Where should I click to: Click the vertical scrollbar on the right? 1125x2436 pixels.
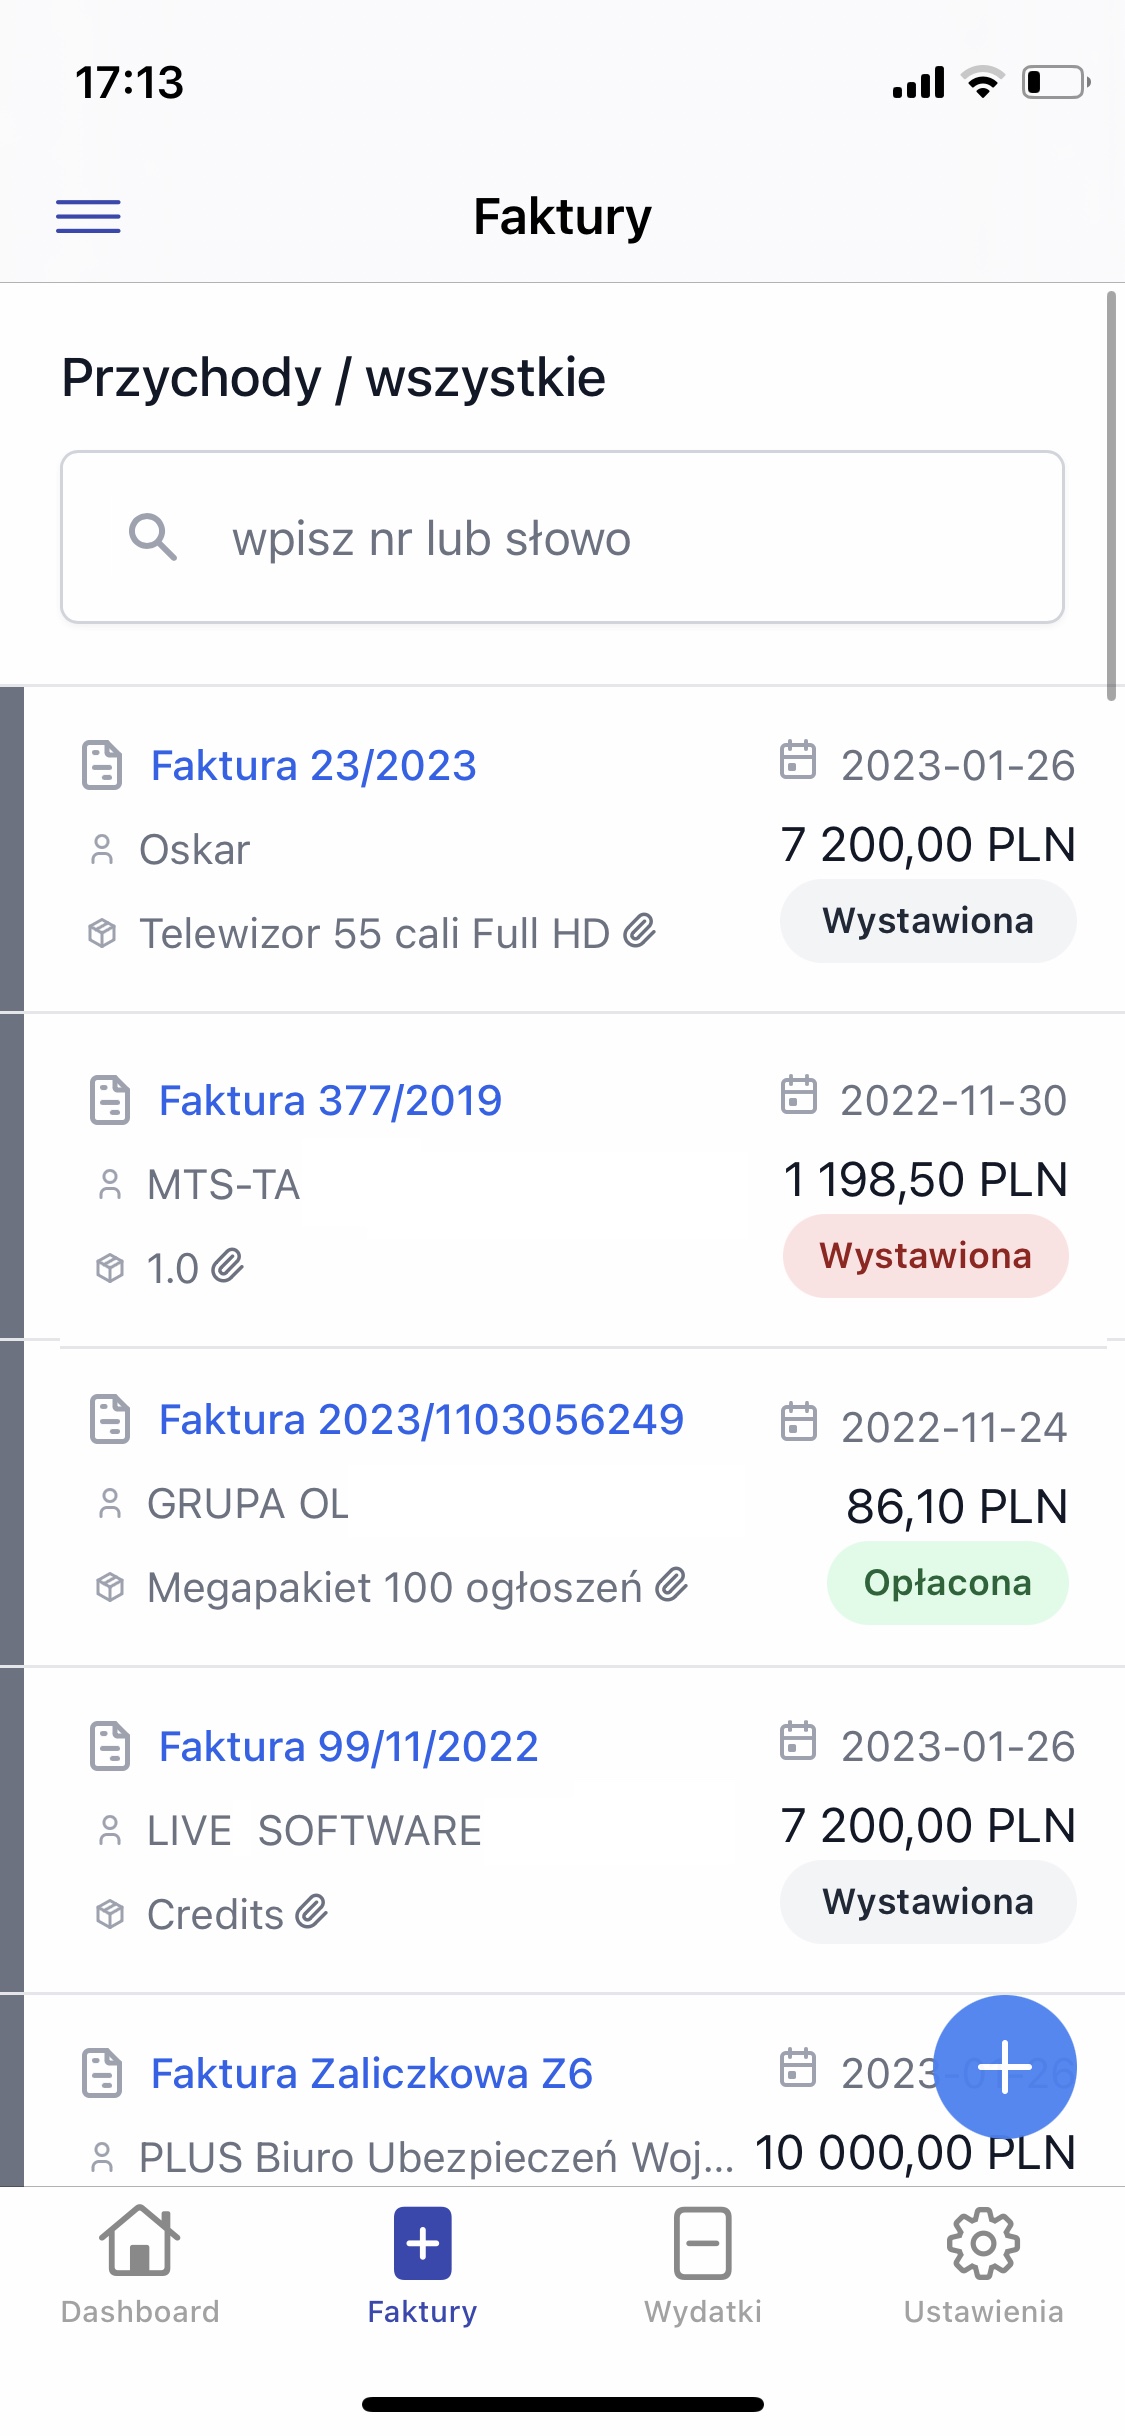coord(1111,496)
